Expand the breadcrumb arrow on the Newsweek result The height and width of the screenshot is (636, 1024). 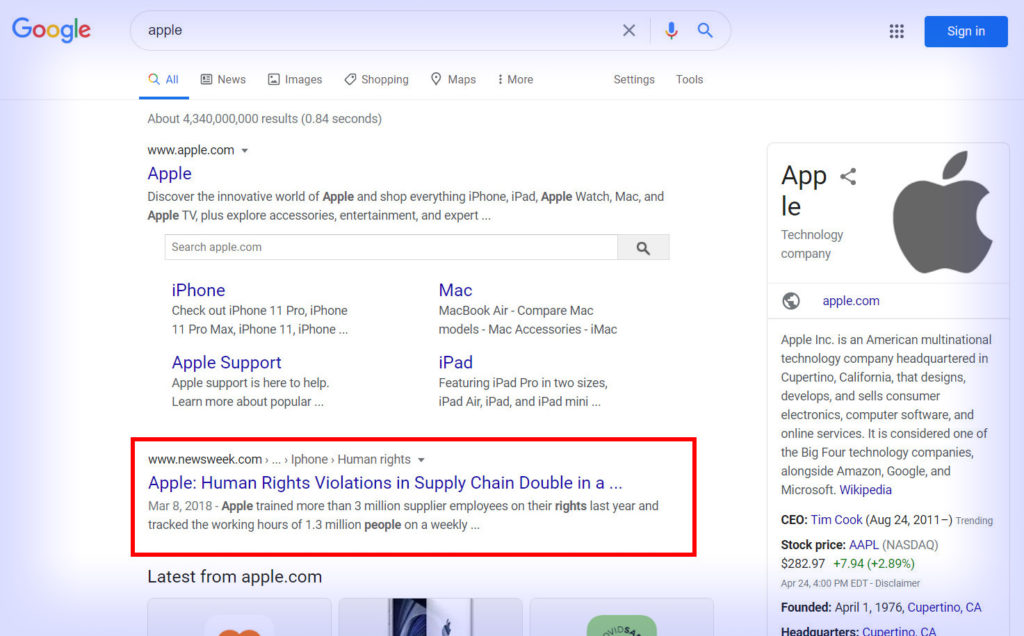421,459
